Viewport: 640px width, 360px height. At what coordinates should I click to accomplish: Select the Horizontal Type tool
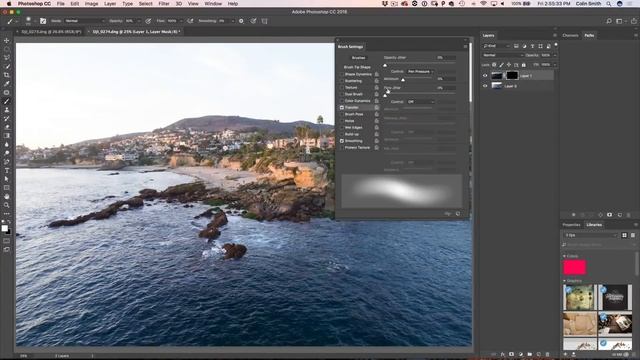tap(7, 170)
